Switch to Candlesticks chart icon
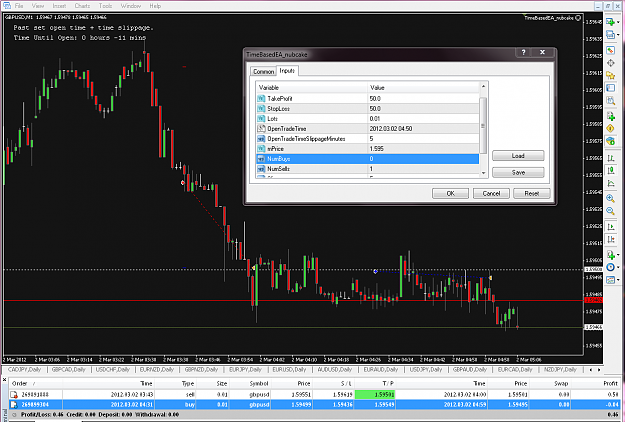The width and height of the screenshot is (625, 422). pos(610,171)
